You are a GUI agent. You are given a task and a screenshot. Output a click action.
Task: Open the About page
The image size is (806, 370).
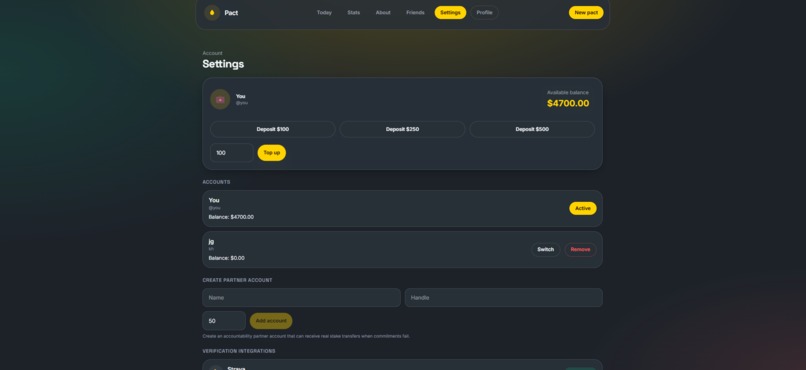383,13
